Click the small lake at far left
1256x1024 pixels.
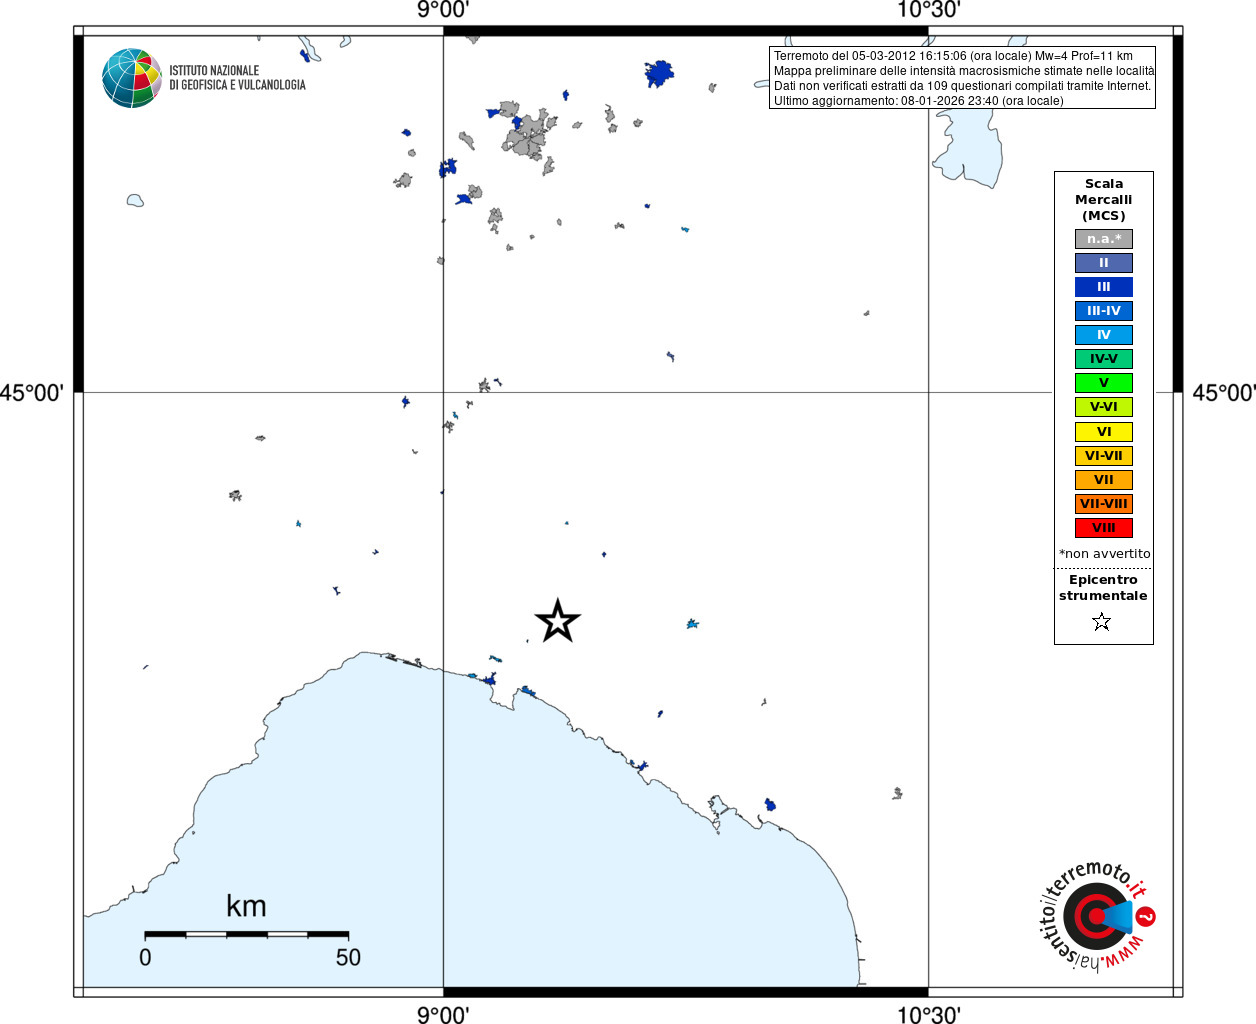[x=135, y=200]
